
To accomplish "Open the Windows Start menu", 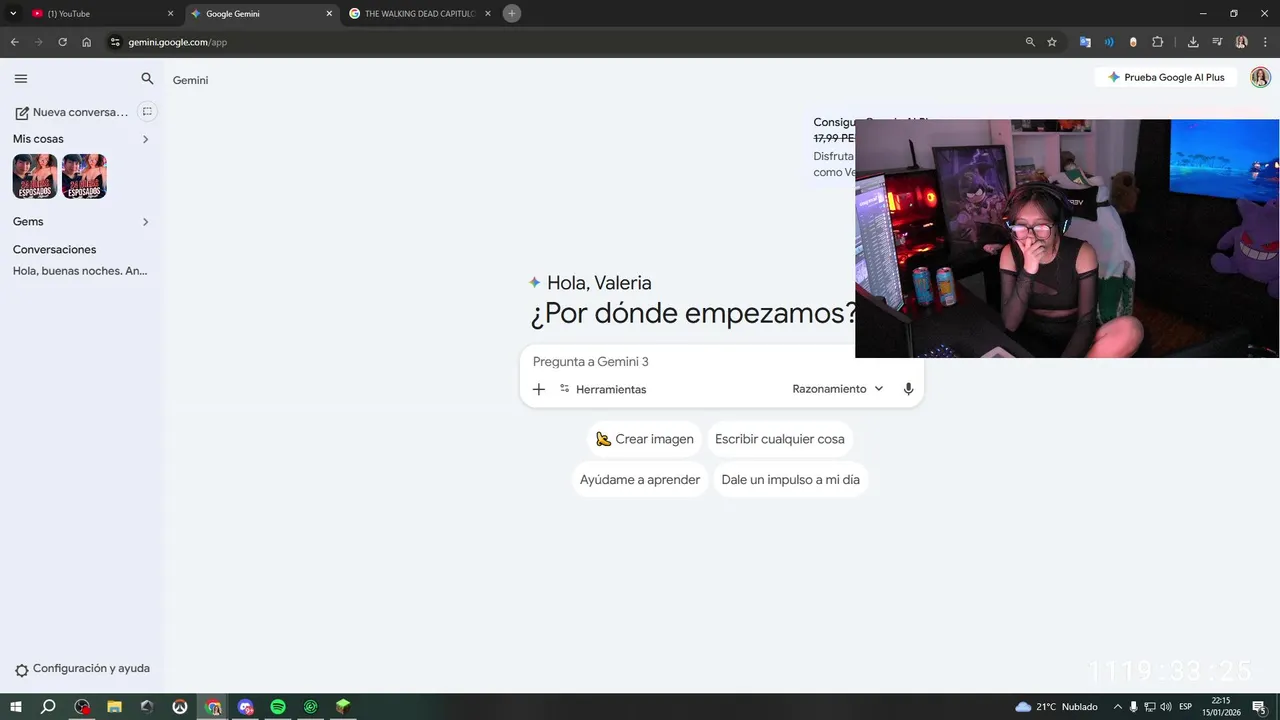I will click(16, 707).
